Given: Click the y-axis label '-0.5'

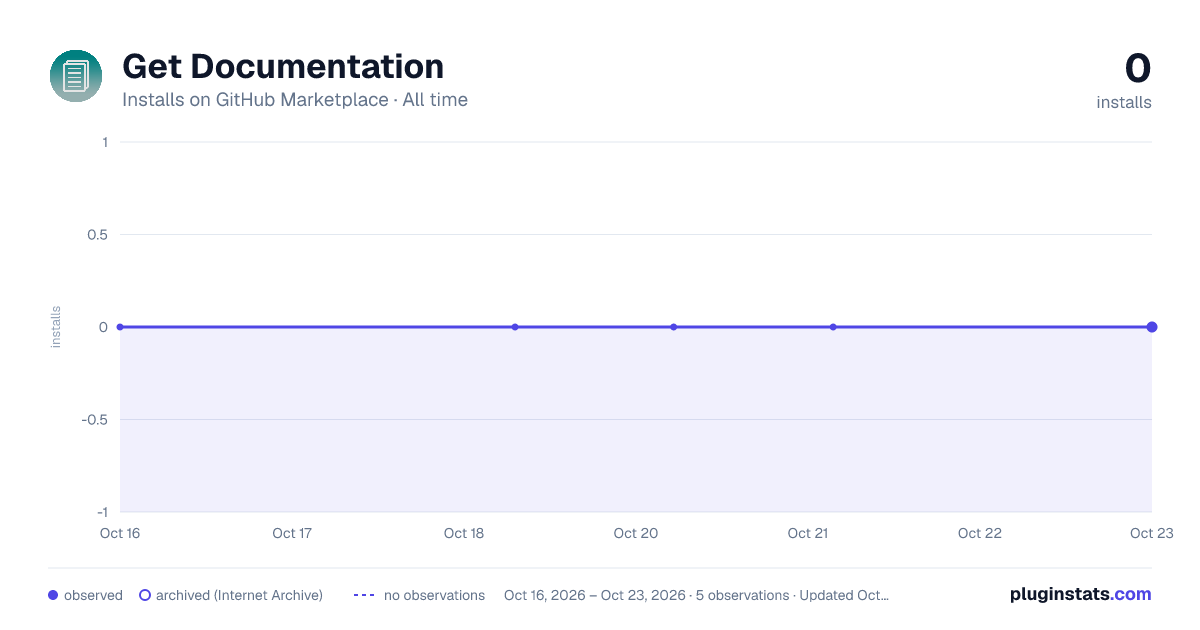Looking at the screenshot, I should coord(95,420).
